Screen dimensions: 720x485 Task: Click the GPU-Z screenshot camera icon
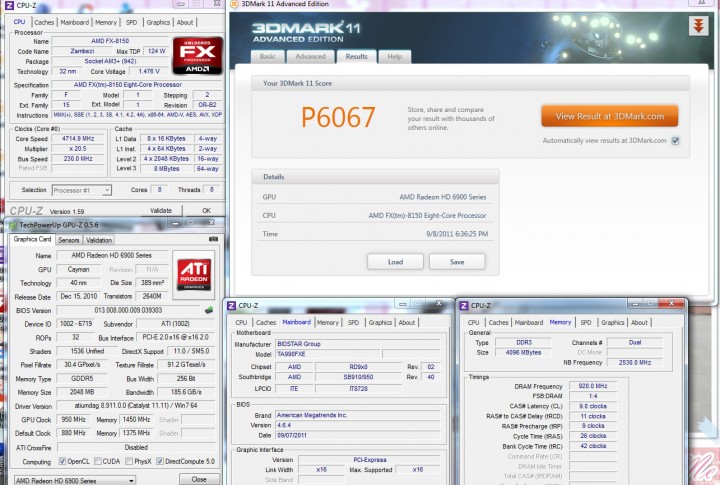[213, 239]
